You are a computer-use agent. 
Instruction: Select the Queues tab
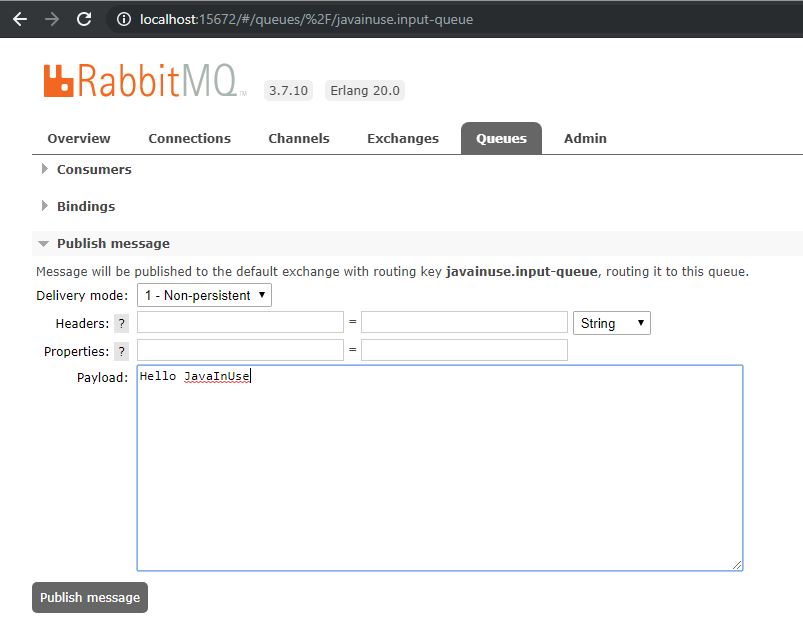501,138
